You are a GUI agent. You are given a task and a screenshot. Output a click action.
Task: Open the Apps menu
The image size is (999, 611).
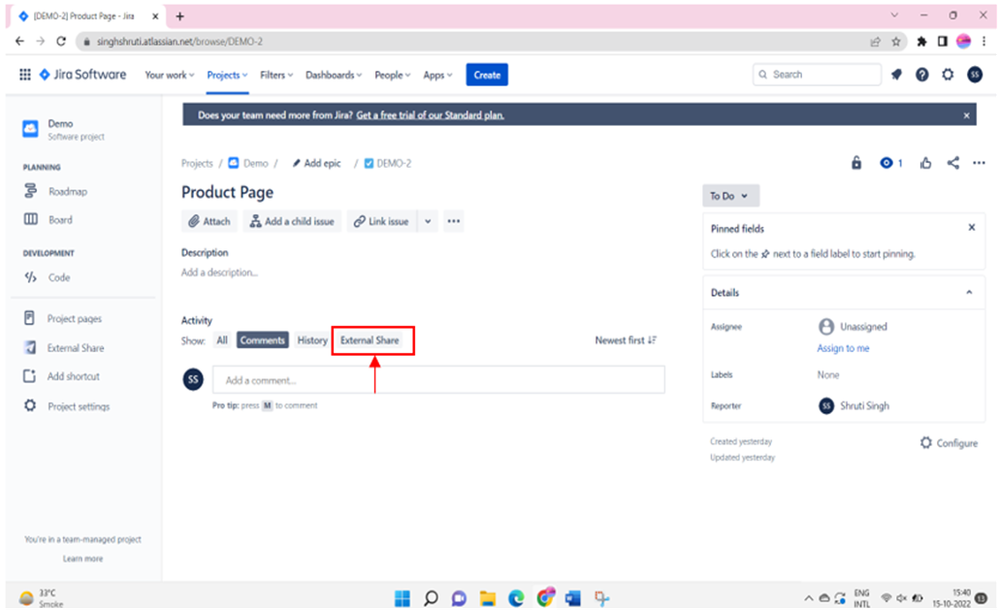438,75
